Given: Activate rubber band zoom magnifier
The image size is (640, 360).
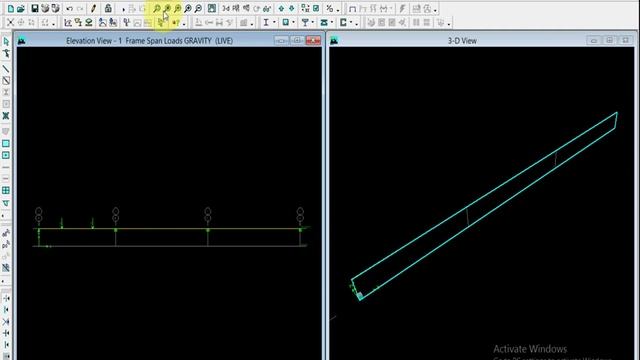Looking at the screenshot, I should tap(156, 8).
